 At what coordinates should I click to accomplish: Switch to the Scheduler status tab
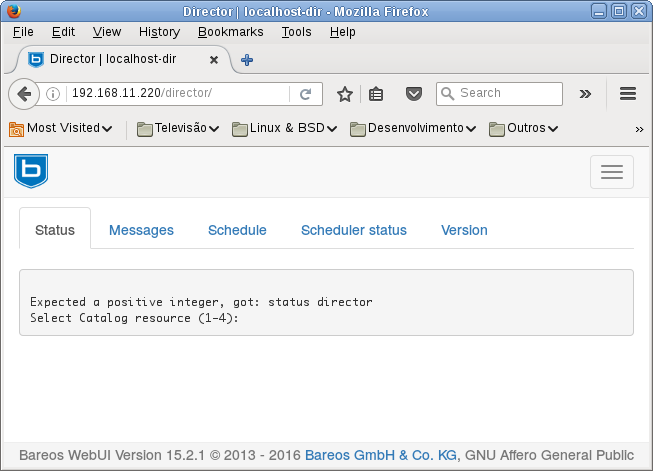tap(353, 230)
